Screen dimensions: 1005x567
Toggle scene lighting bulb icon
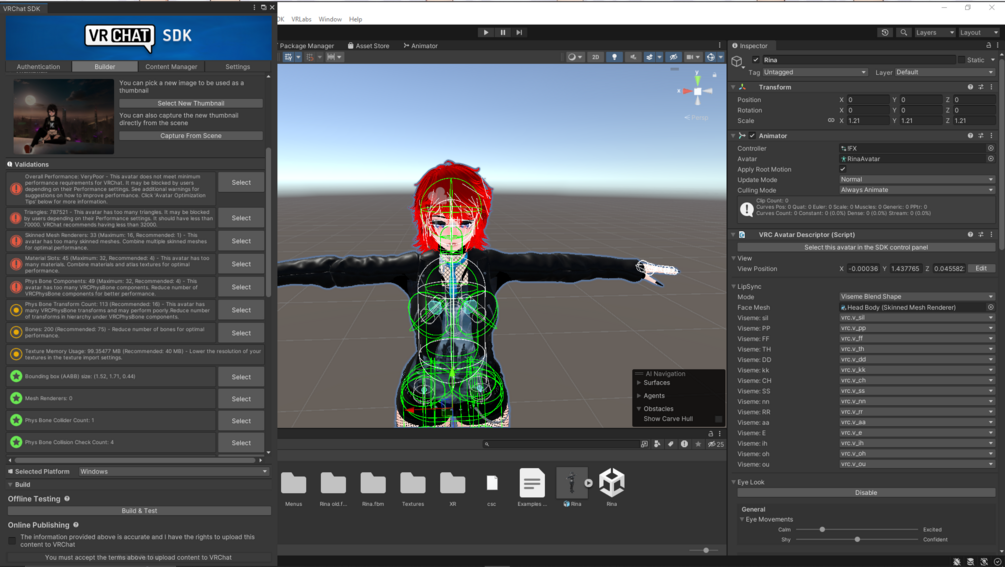[x=614, y=57]
